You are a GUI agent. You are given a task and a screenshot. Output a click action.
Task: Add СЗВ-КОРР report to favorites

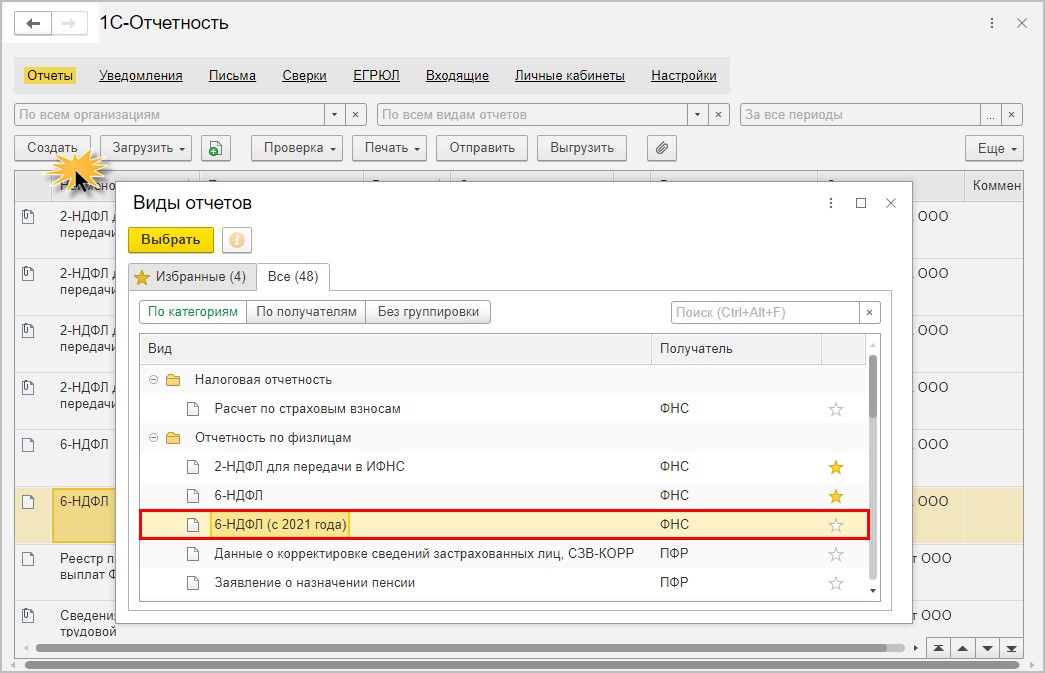(836, 554)
